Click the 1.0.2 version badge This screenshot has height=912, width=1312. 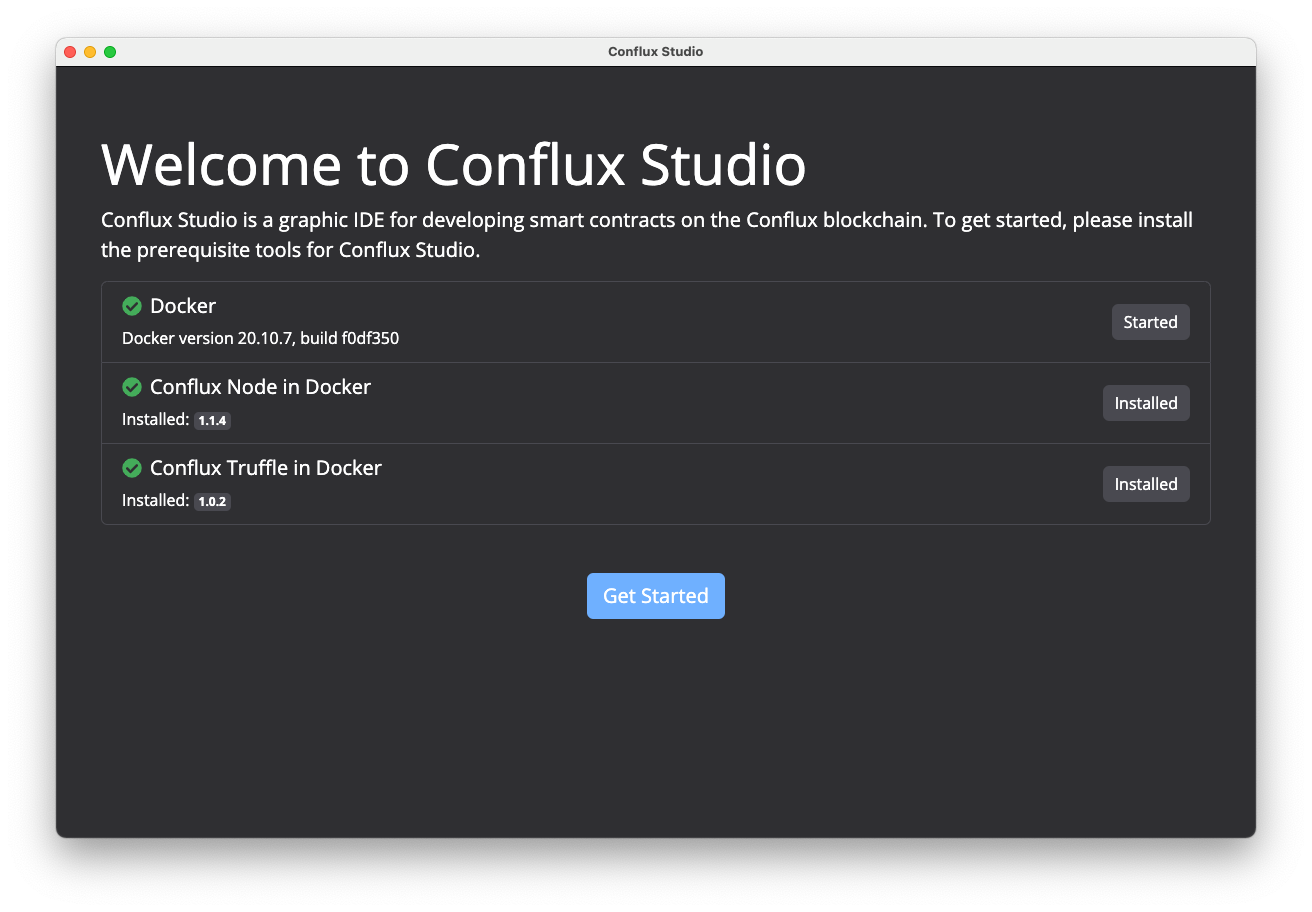[x=212, y=502]
